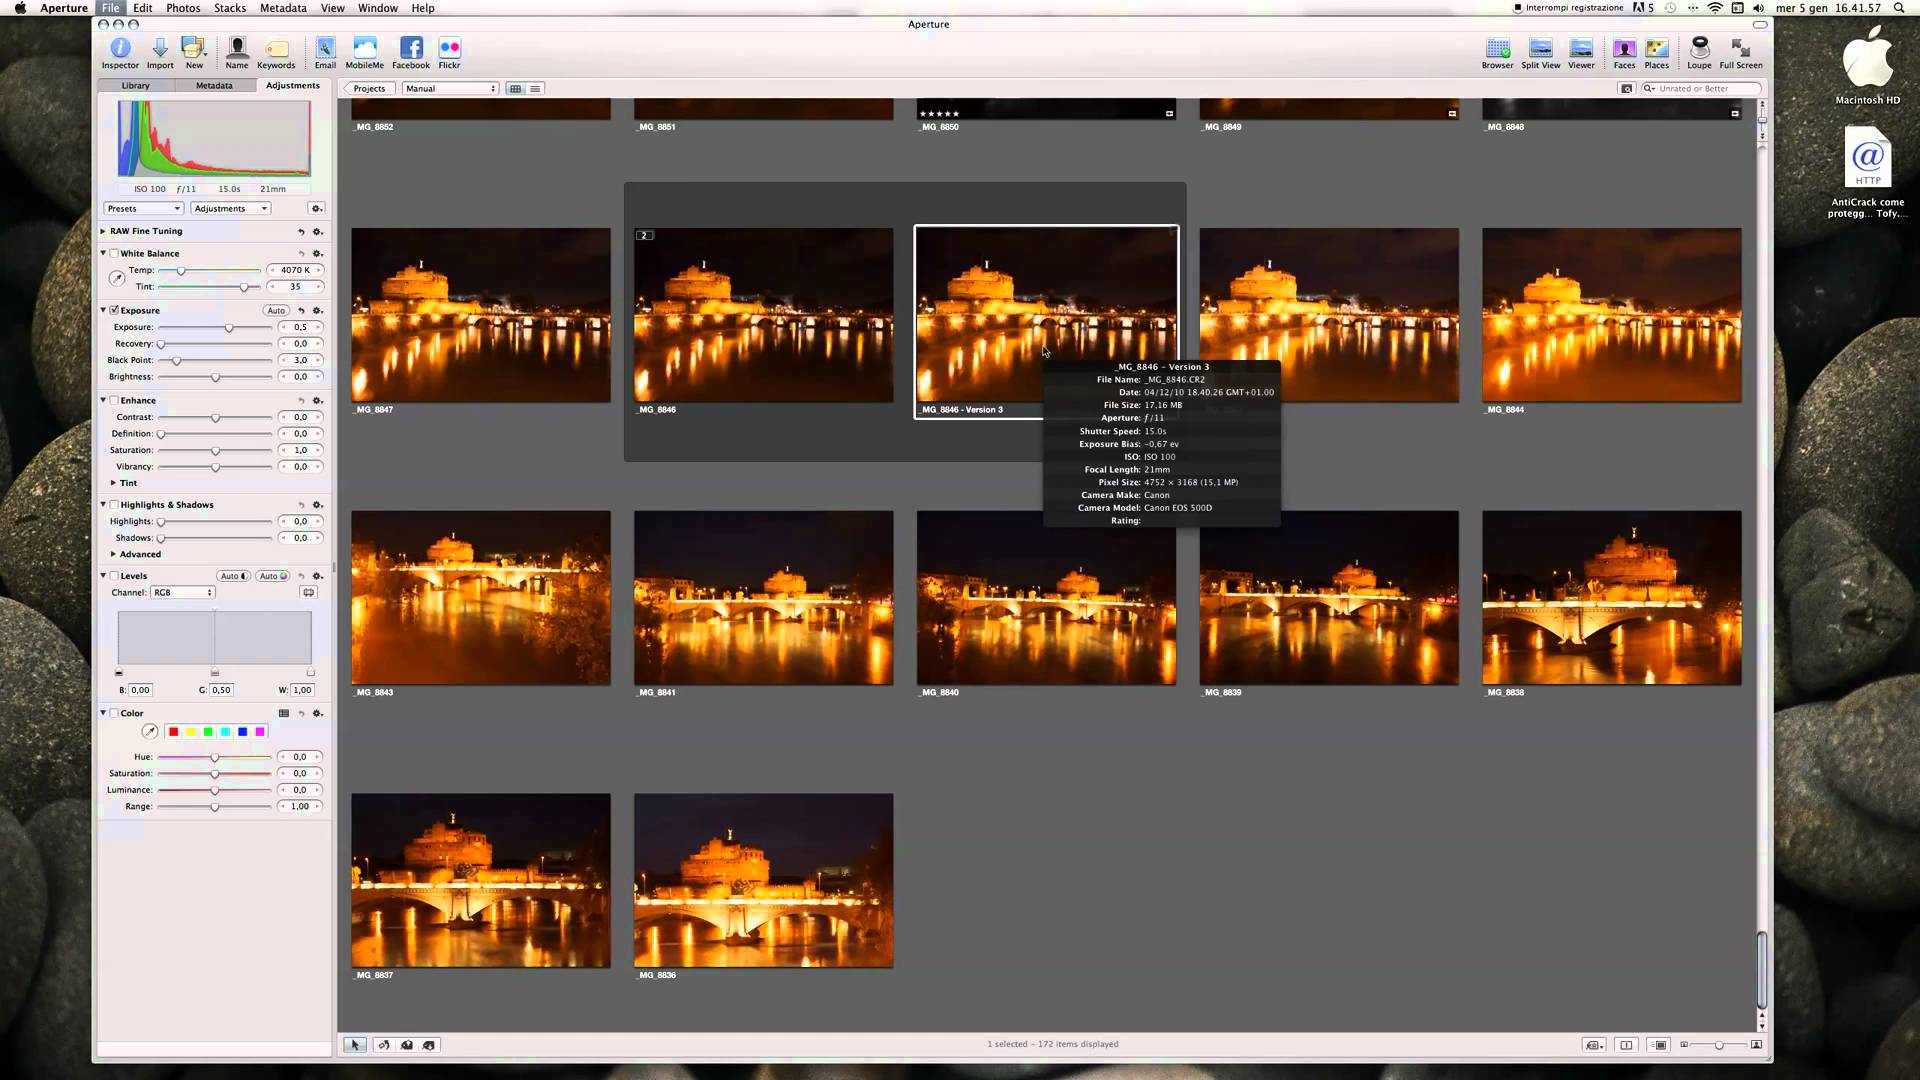Open the Manual sort order dropdown
The height and width of the screenshot is (1080, 1920).
pyautogui.click(x=450, y=89)
